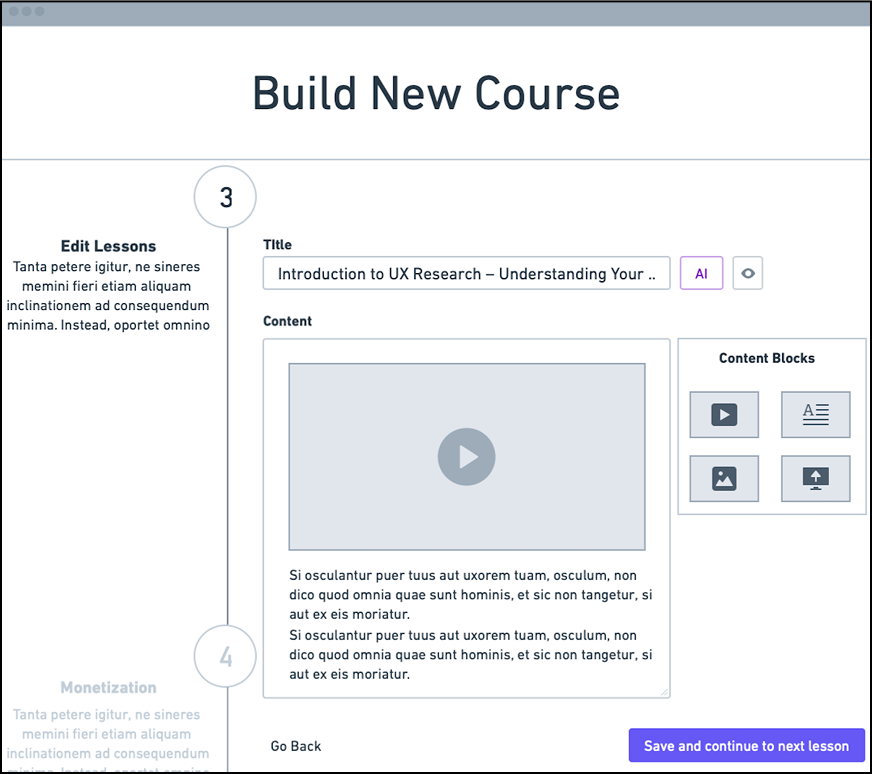
Task: Select the step 3 circle marker
Action: (x=225, y=197)
